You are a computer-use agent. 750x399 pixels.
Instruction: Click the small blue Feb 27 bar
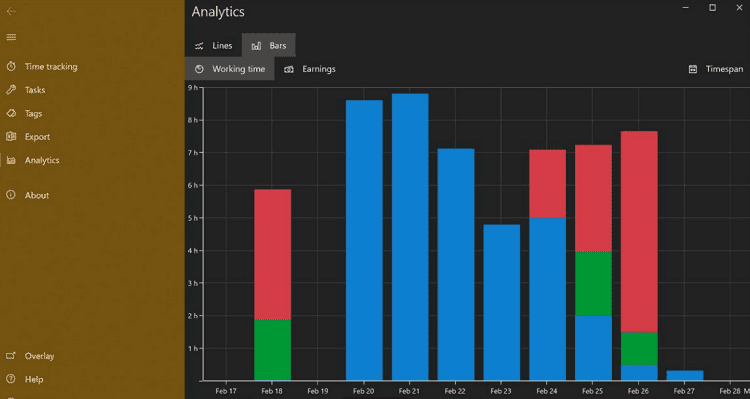685,376
